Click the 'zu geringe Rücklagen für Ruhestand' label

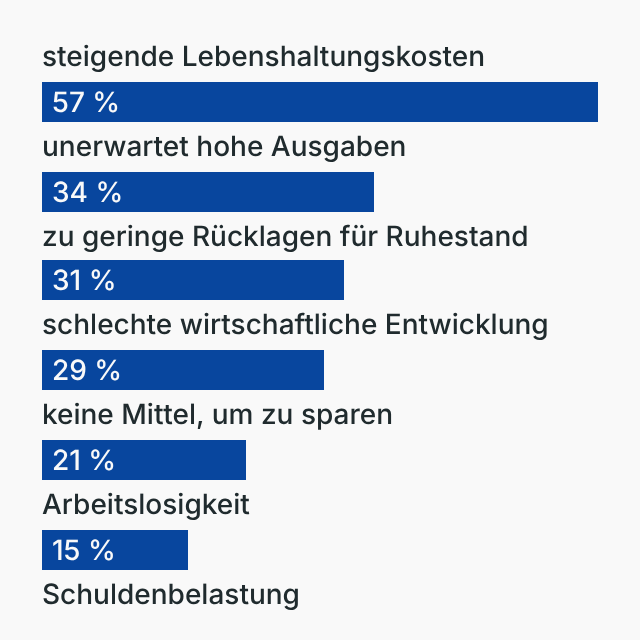285,237
